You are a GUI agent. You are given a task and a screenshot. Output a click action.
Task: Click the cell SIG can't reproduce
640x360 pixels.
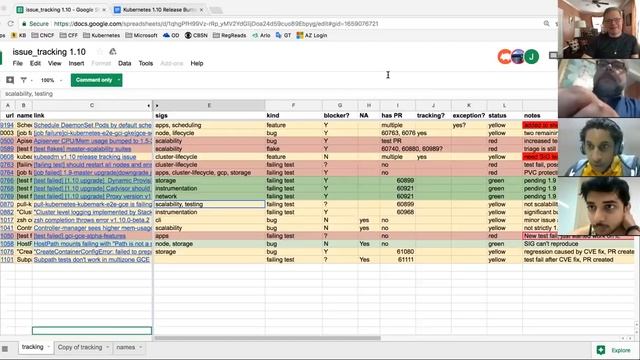pos(579,244)
